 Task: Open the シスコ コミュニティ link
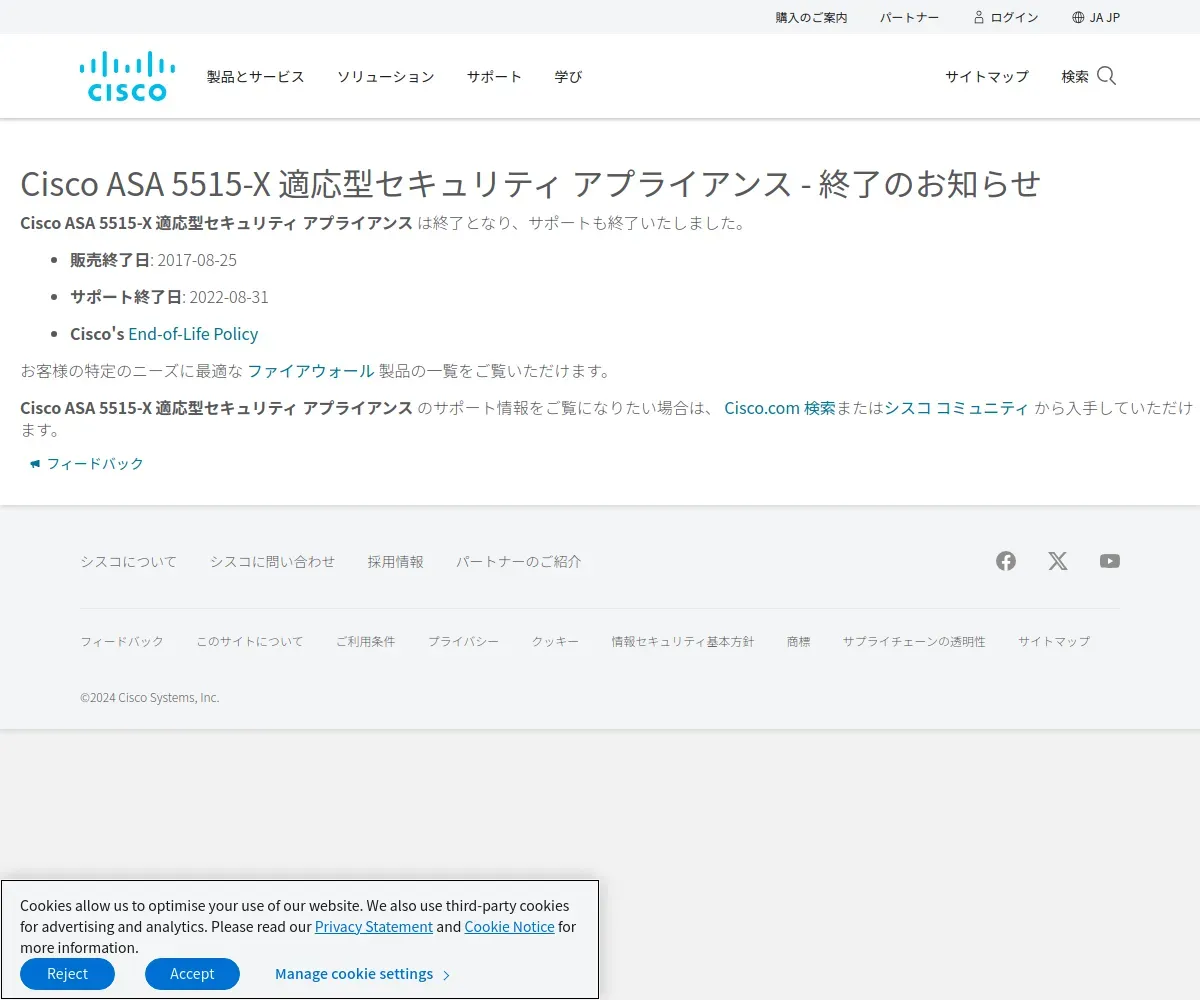click(x=957, y=408)
